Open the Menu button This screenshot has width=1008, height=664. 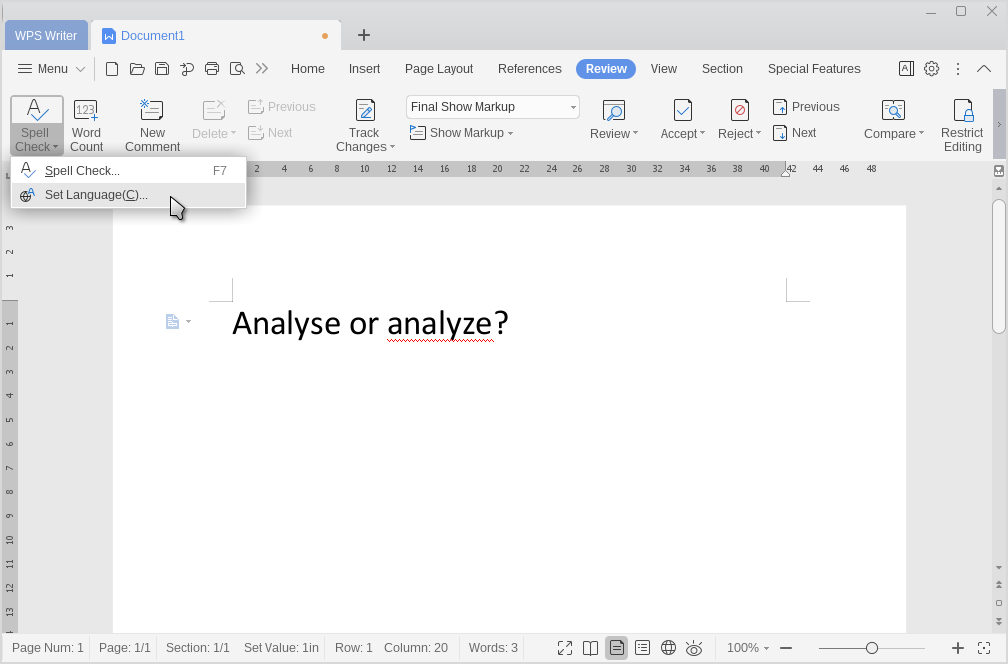(52, 69)
